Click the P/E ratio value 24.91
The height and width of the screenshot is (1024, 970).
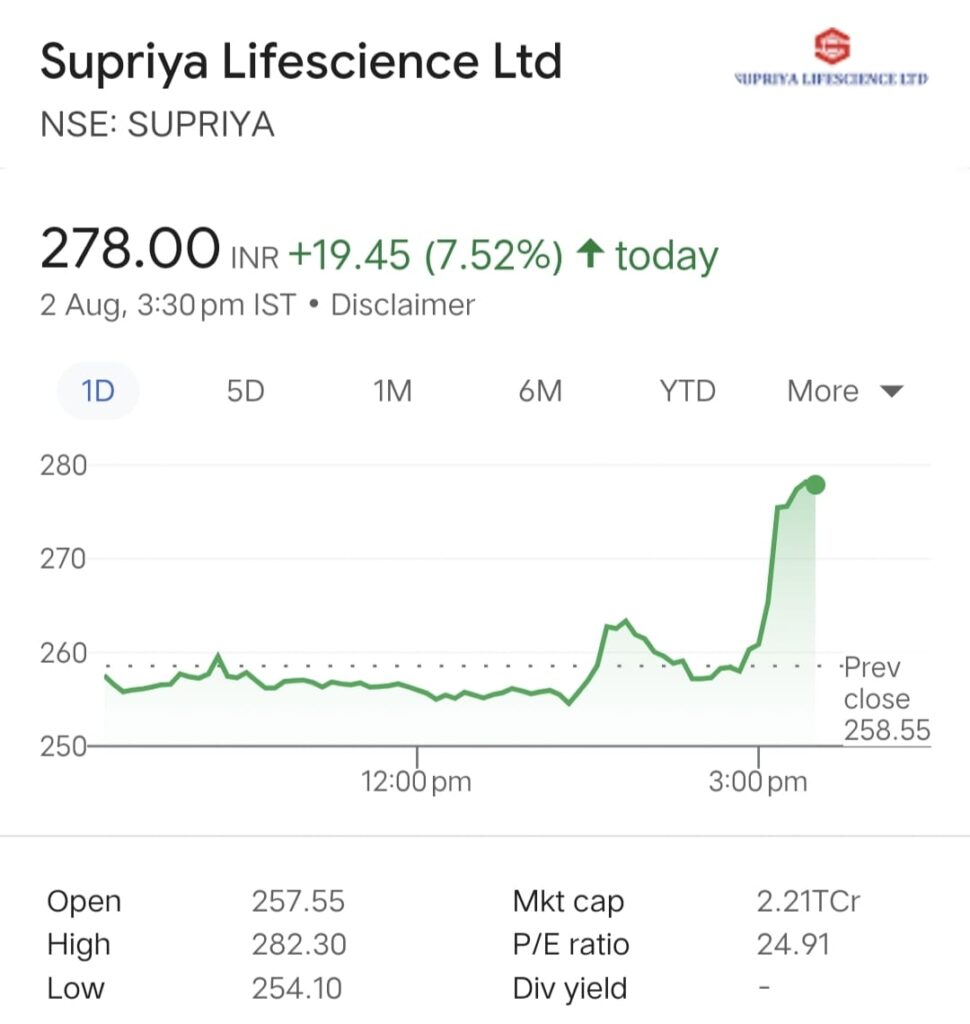click(793, 944)
